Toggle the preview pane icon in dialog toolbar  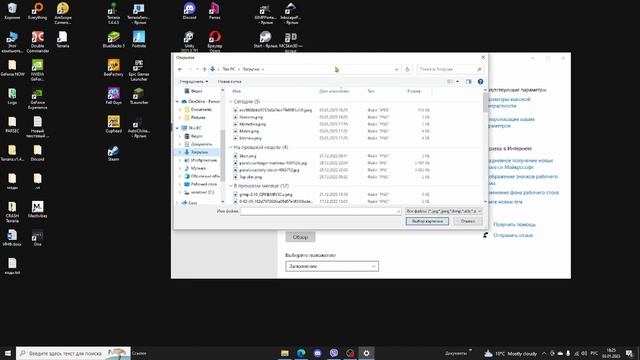[468, 82]
